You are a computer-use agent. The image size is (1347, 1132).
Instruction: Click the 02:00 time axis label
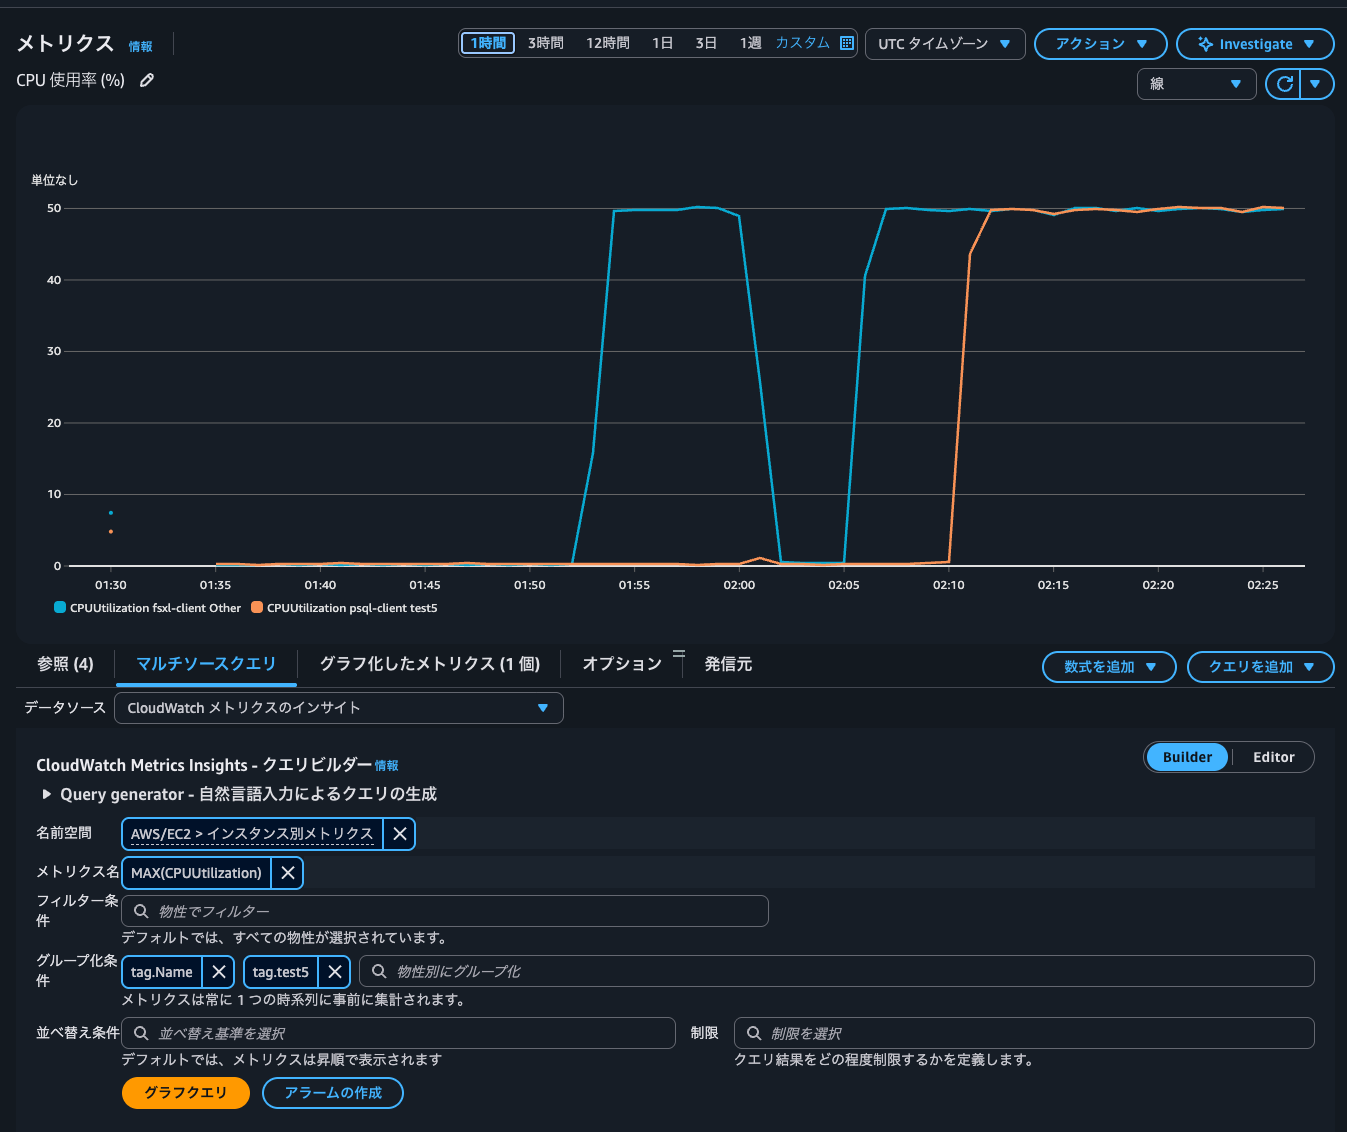739,585
